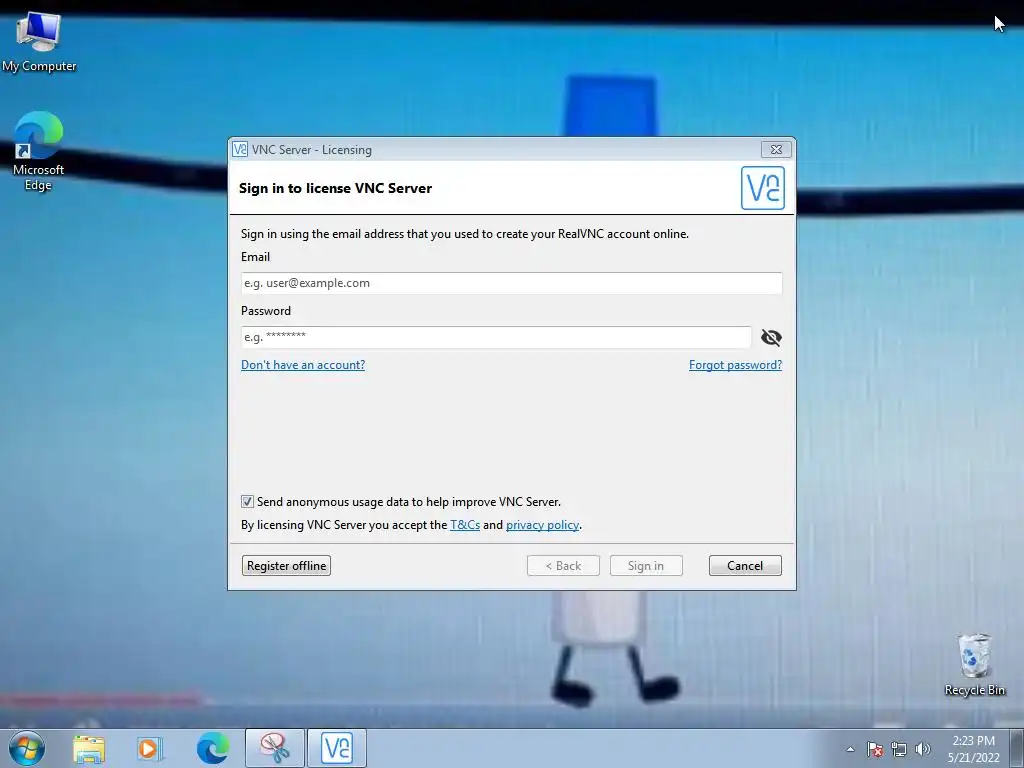Viewport: 1024px width, 768px height.
Task: Switch to Snipping Tool in taskbar
Action: tap(275, 748)
